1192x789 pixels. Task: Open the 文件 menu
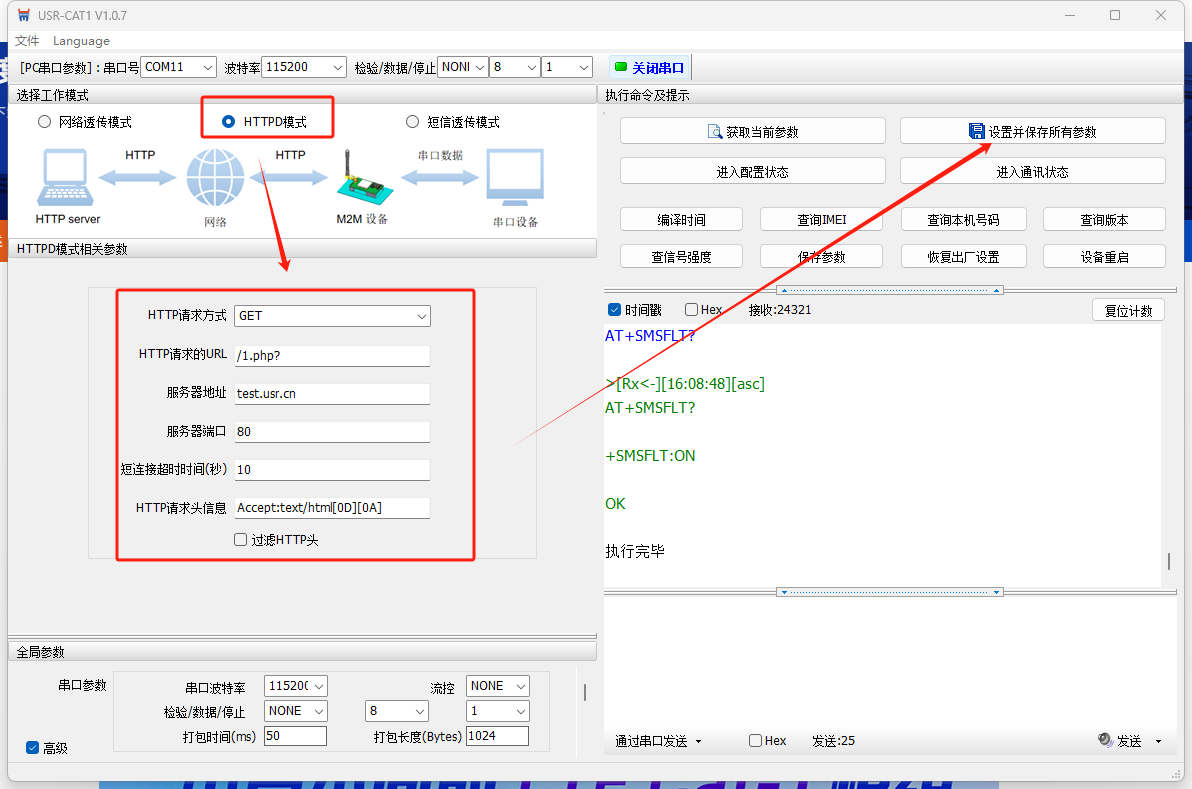[27, 40]
